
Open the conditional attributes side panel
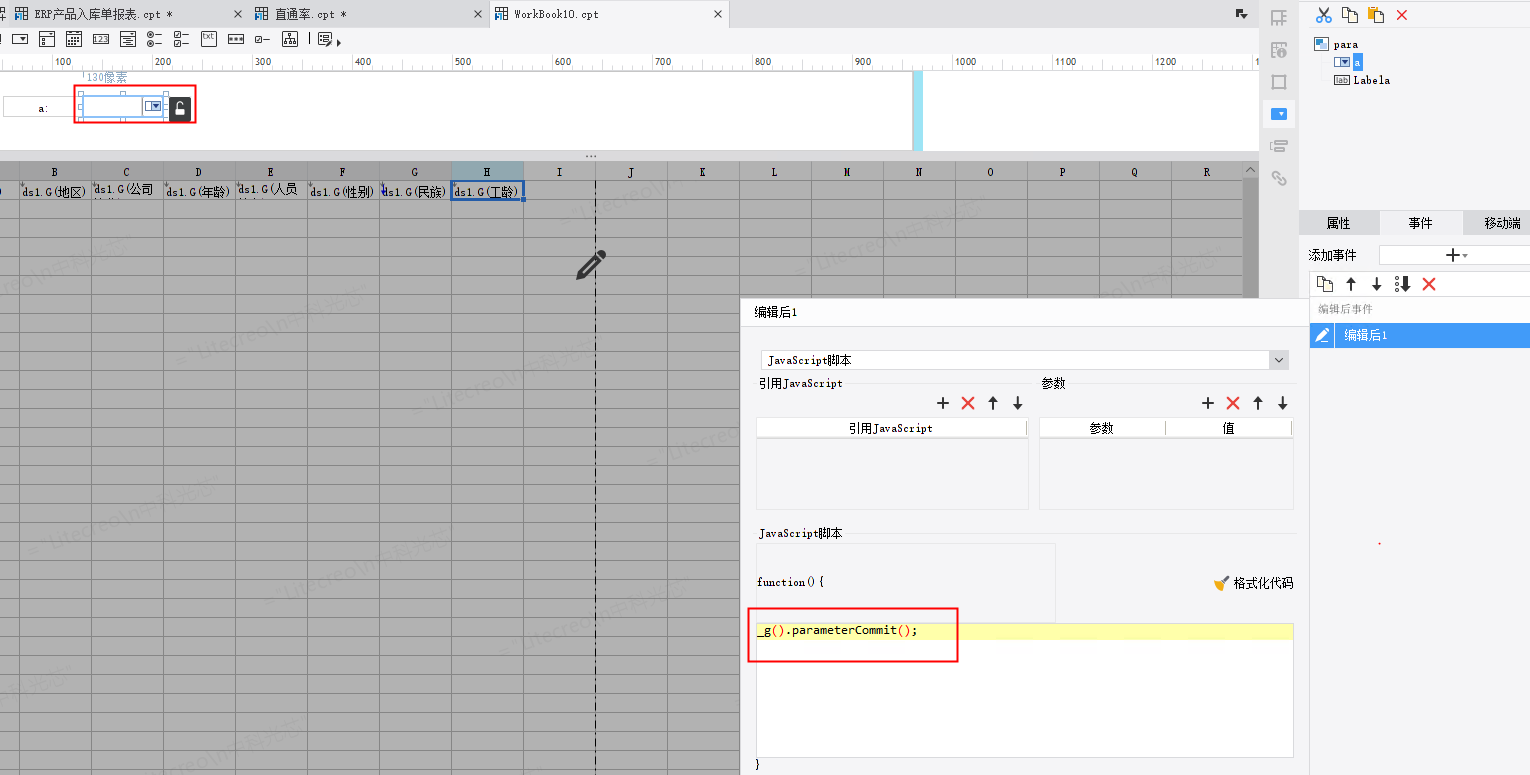[x=1278, y=146]
